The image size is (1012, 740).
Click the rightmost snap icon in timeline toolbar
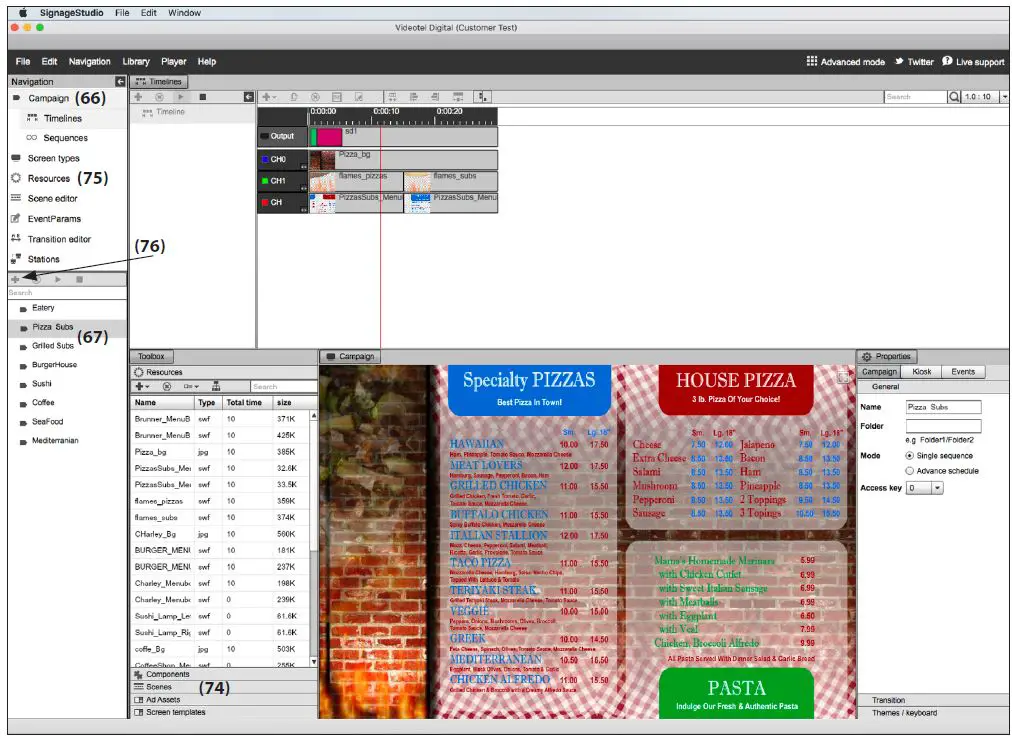(x=483, y=97)
